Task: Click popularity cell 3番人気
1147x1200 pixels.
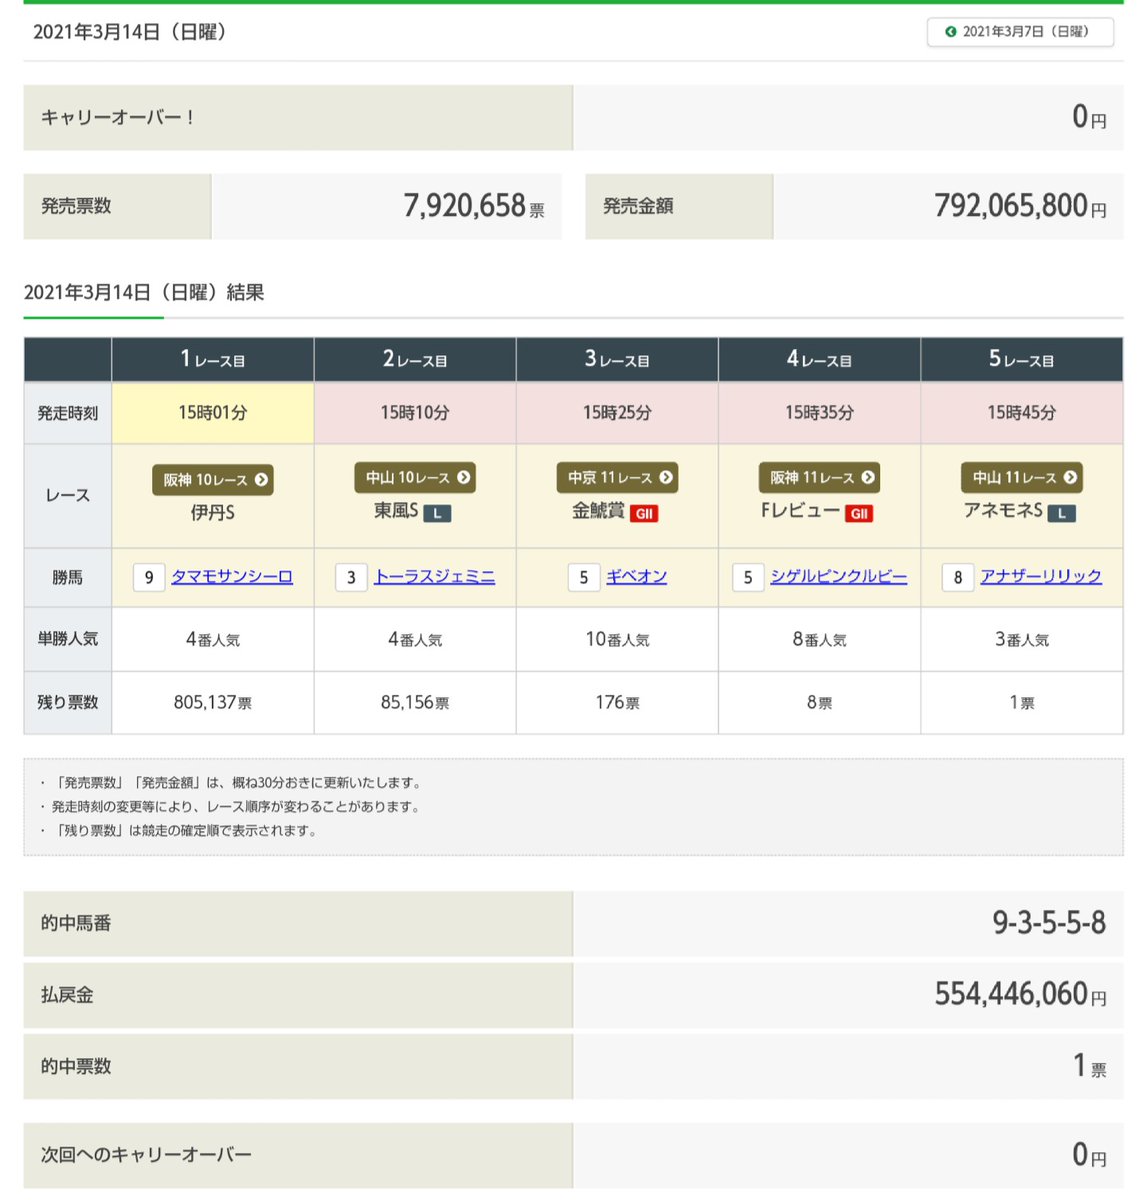Action: click(x=1021, y=639)
